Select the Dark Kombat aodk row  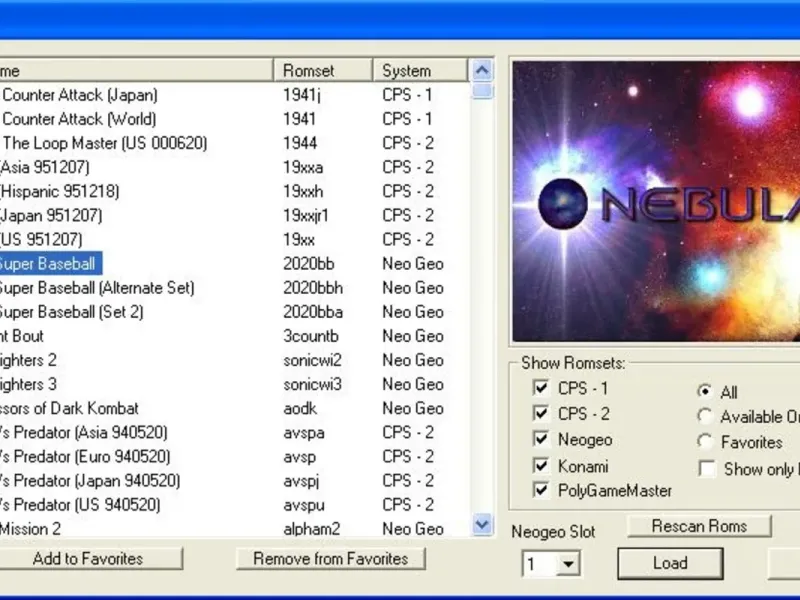(234, 408)
